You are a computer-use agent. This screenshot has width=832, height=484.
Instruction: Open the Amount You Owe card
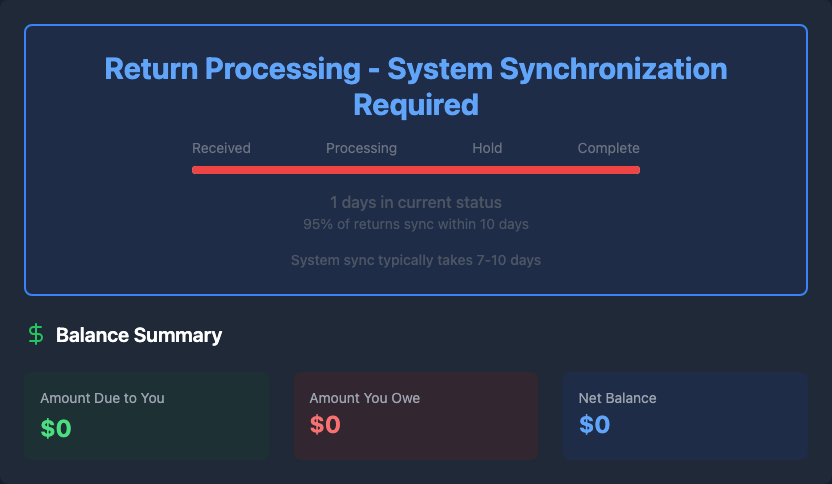tap(415, 415)
